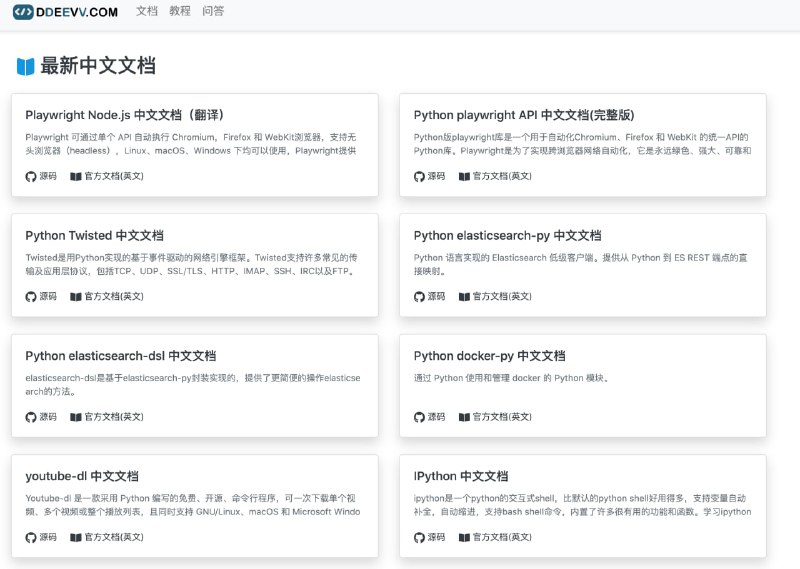
Task: Click book icon in Python Twisted card
Action: (x=76, y=297)
